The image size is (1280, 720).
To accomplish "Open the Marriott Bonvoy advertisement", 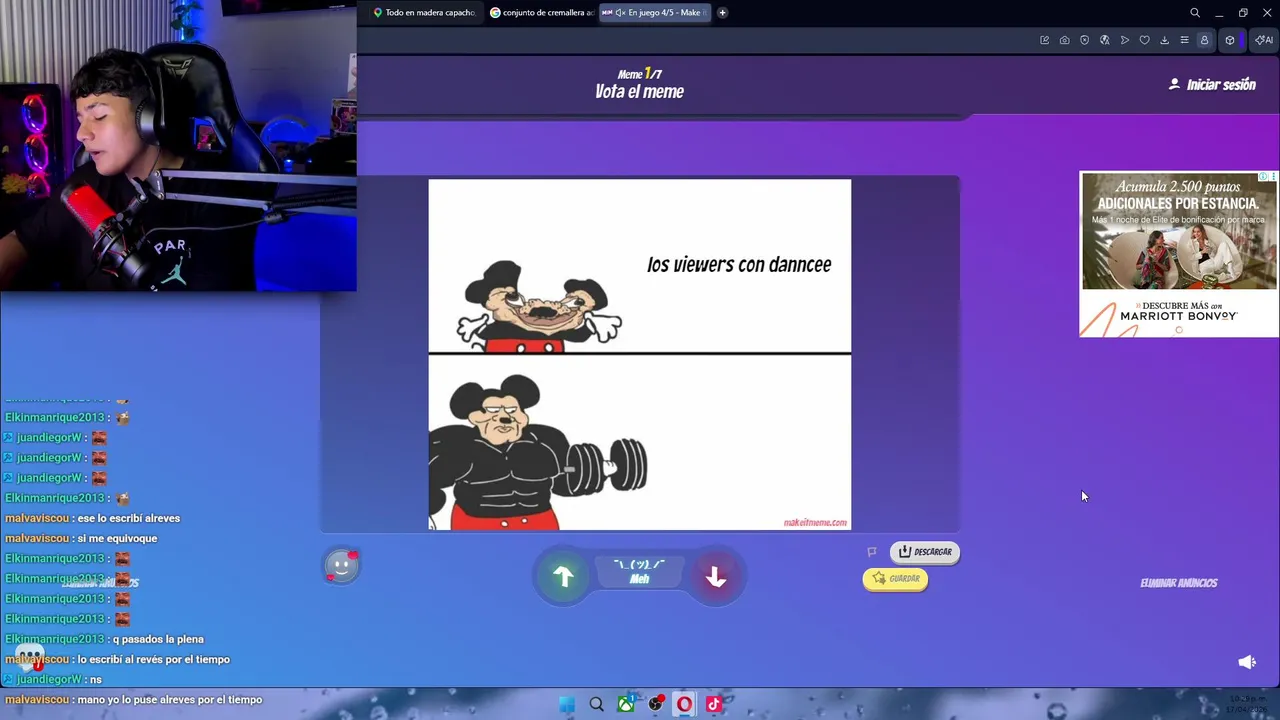I will 1178,255.
